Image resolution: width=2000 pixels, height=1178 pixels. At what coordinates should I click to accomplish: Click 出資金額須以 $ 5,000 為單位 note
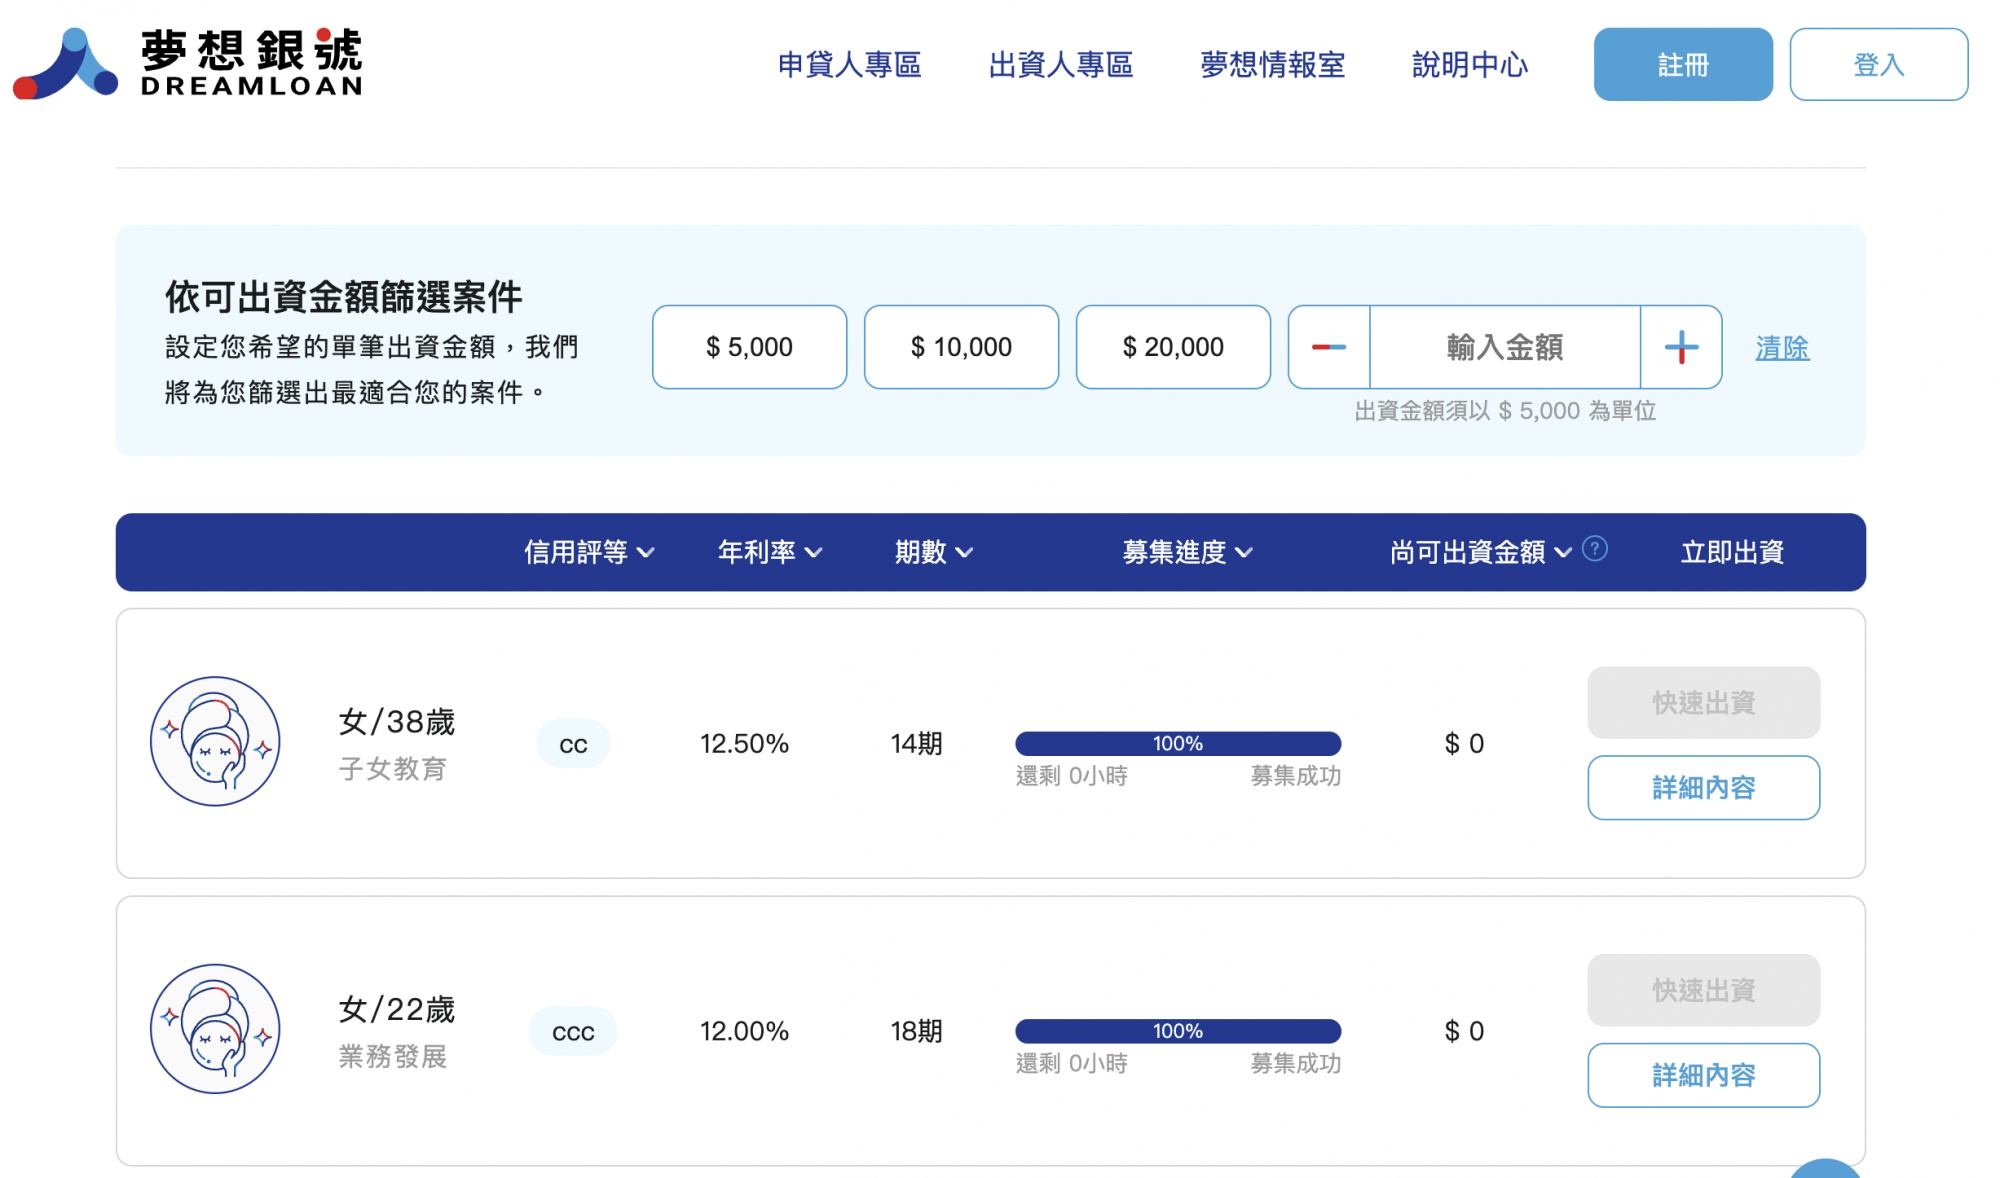[1505, 411]
